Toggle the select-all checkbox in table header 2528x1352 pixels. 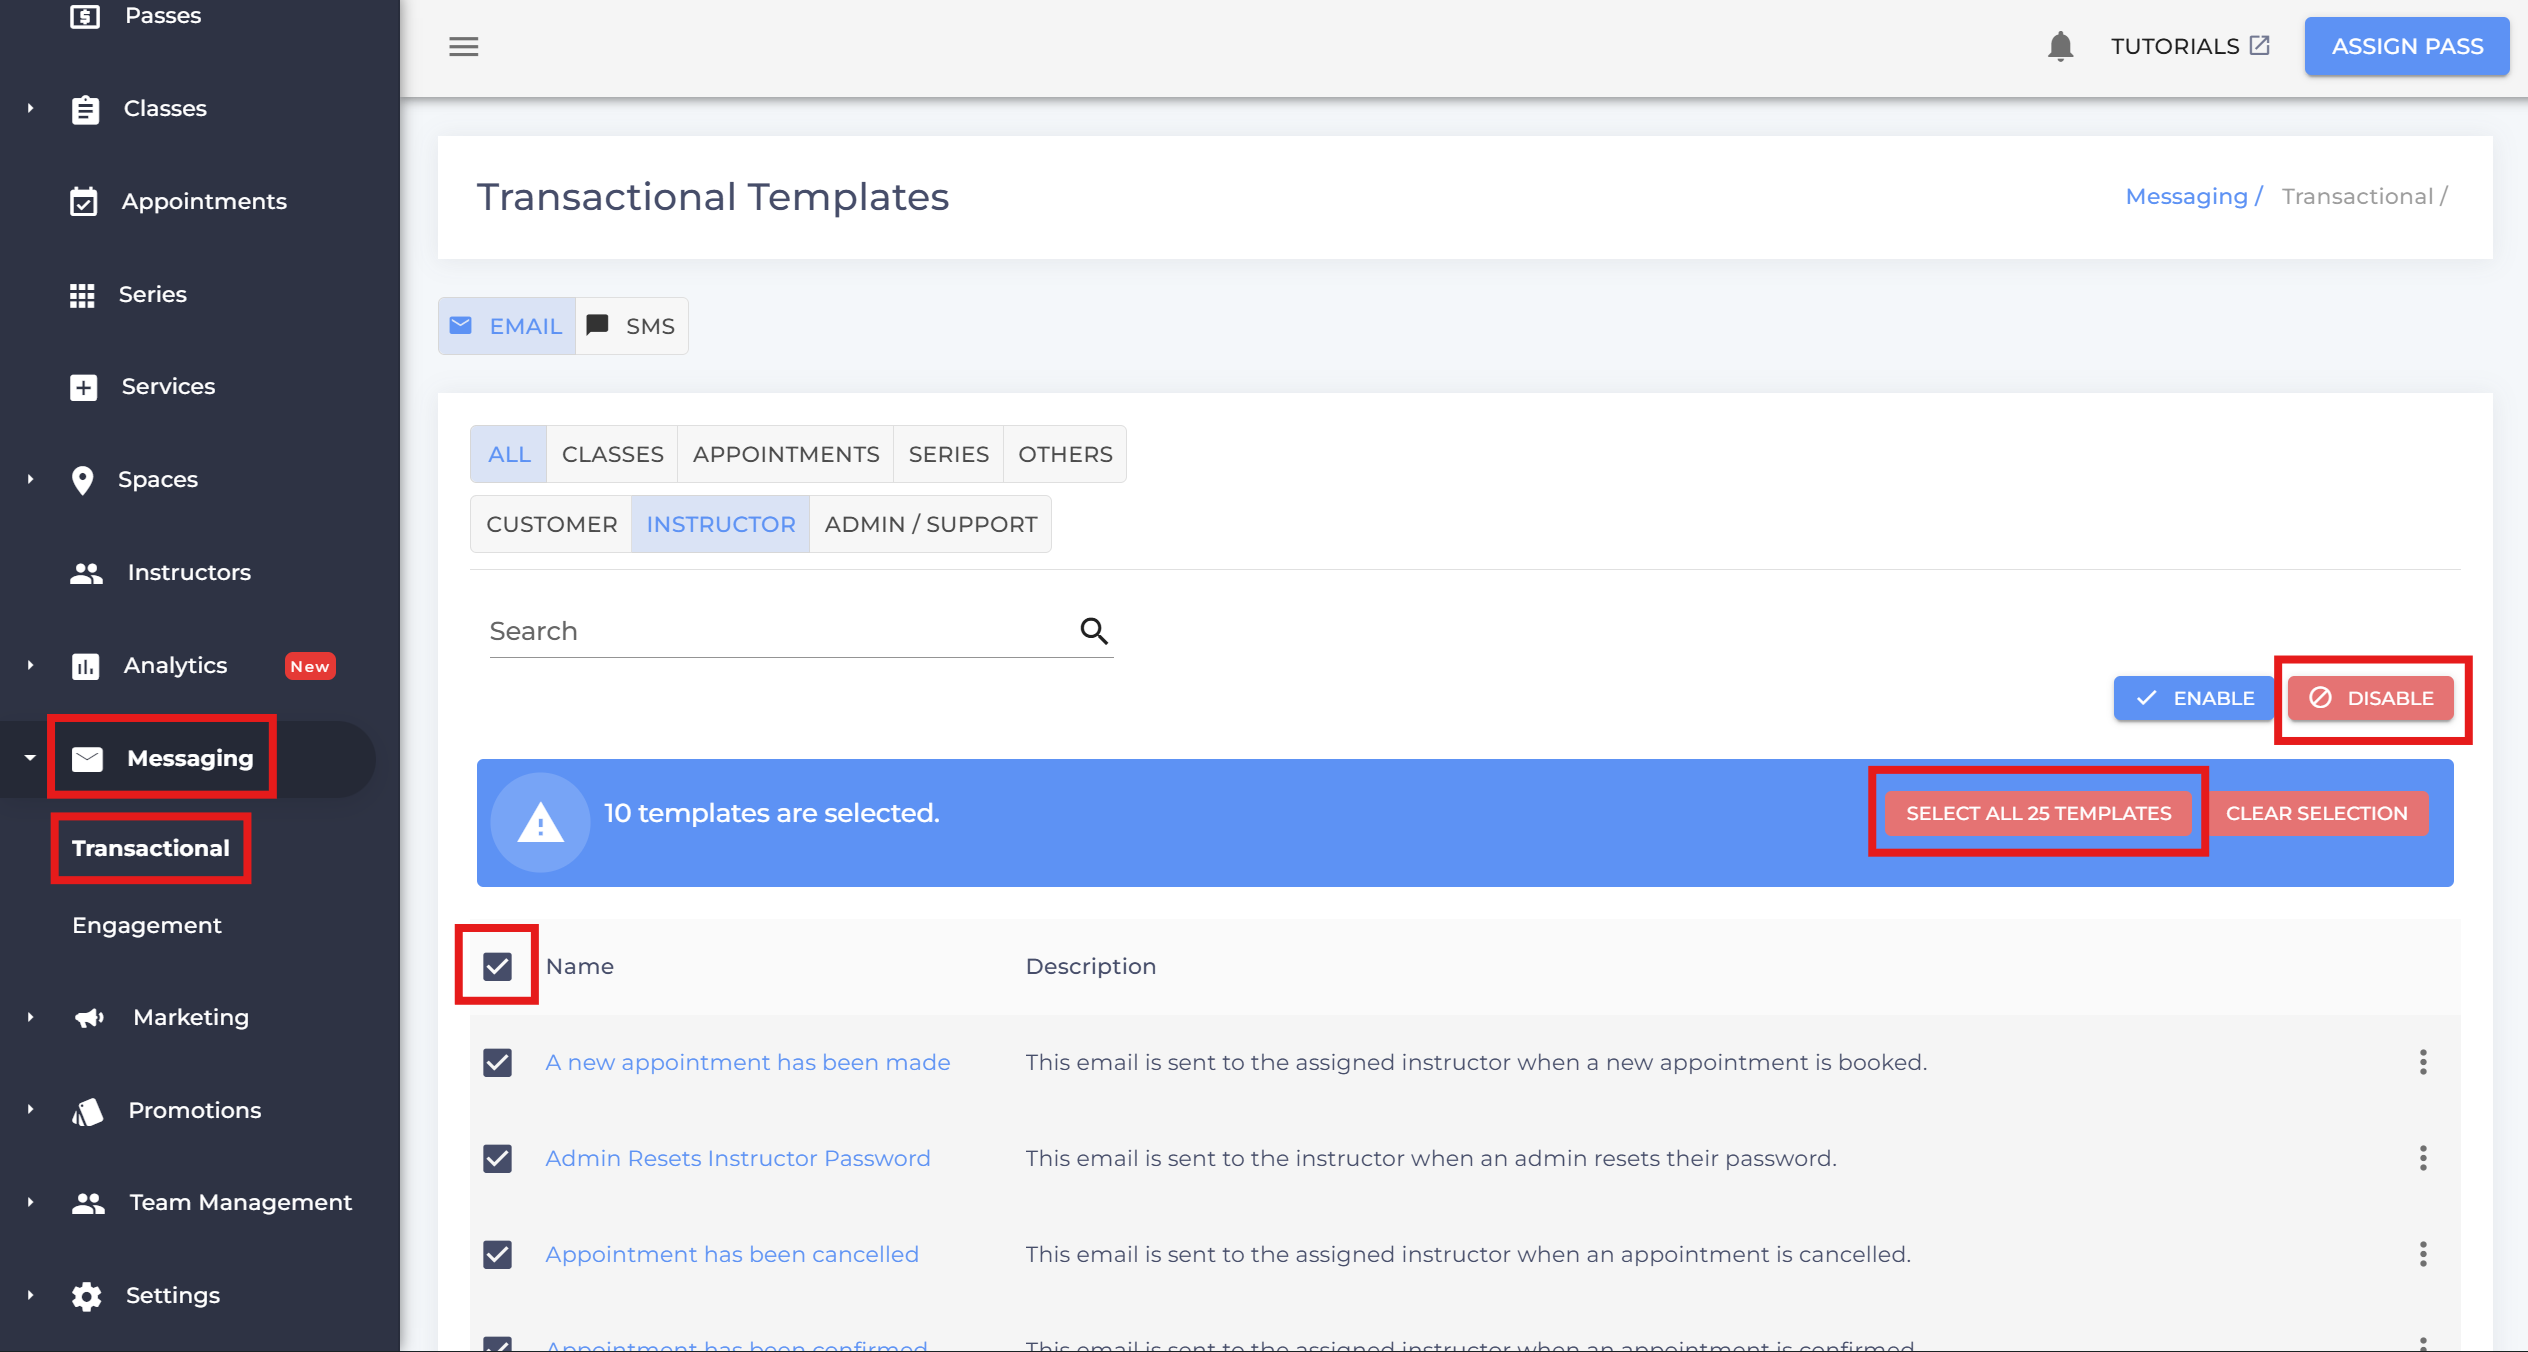(497, 966)
